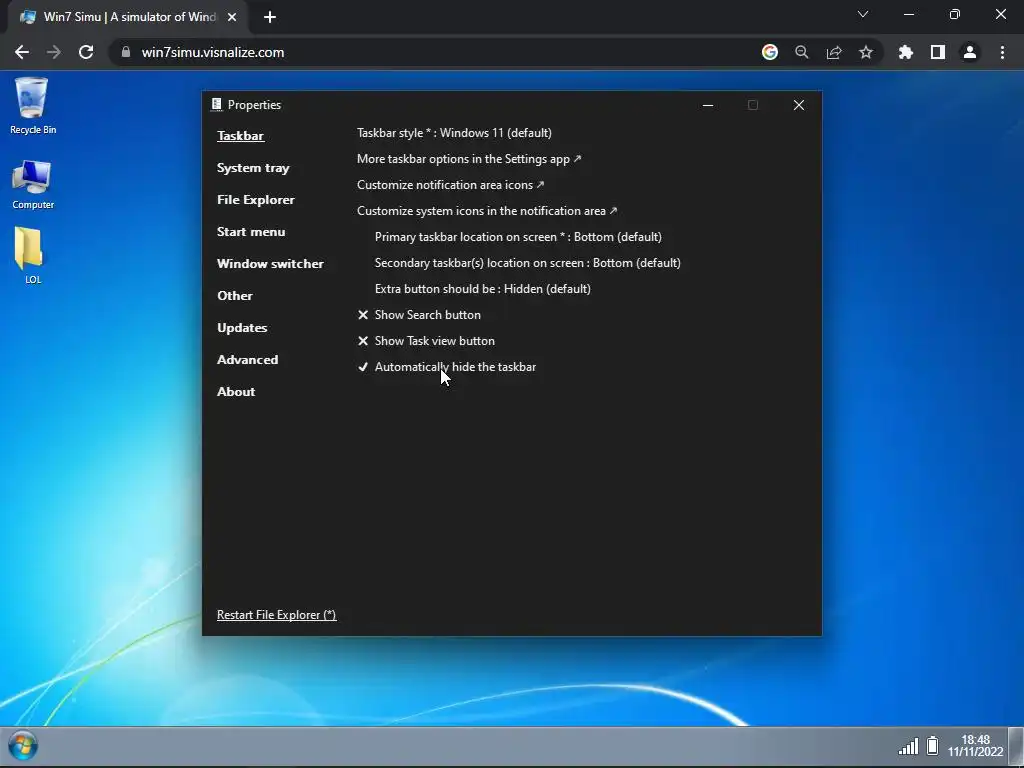Image resolution: width=1024 pixels, height=768 pixels.
Task: Click the taskbar clock showing 18:48
Action: click(975, 746)
